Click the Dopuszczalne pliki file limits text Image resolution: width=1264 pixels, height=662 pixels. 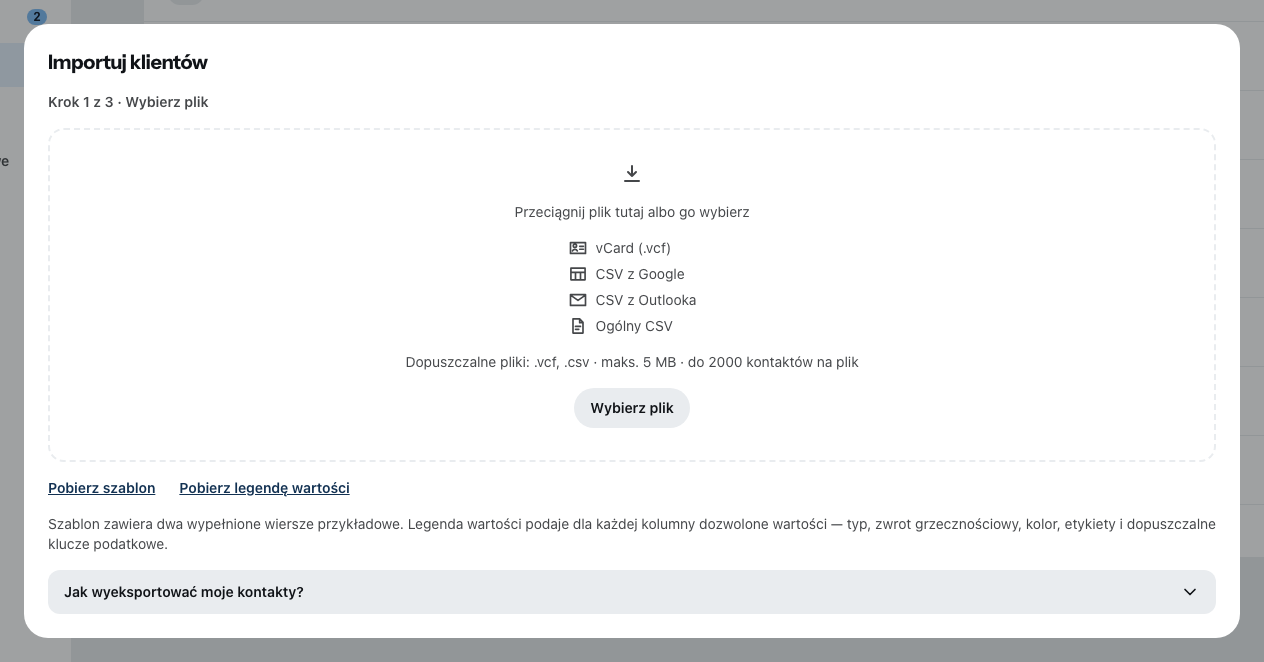coord(632,362)
